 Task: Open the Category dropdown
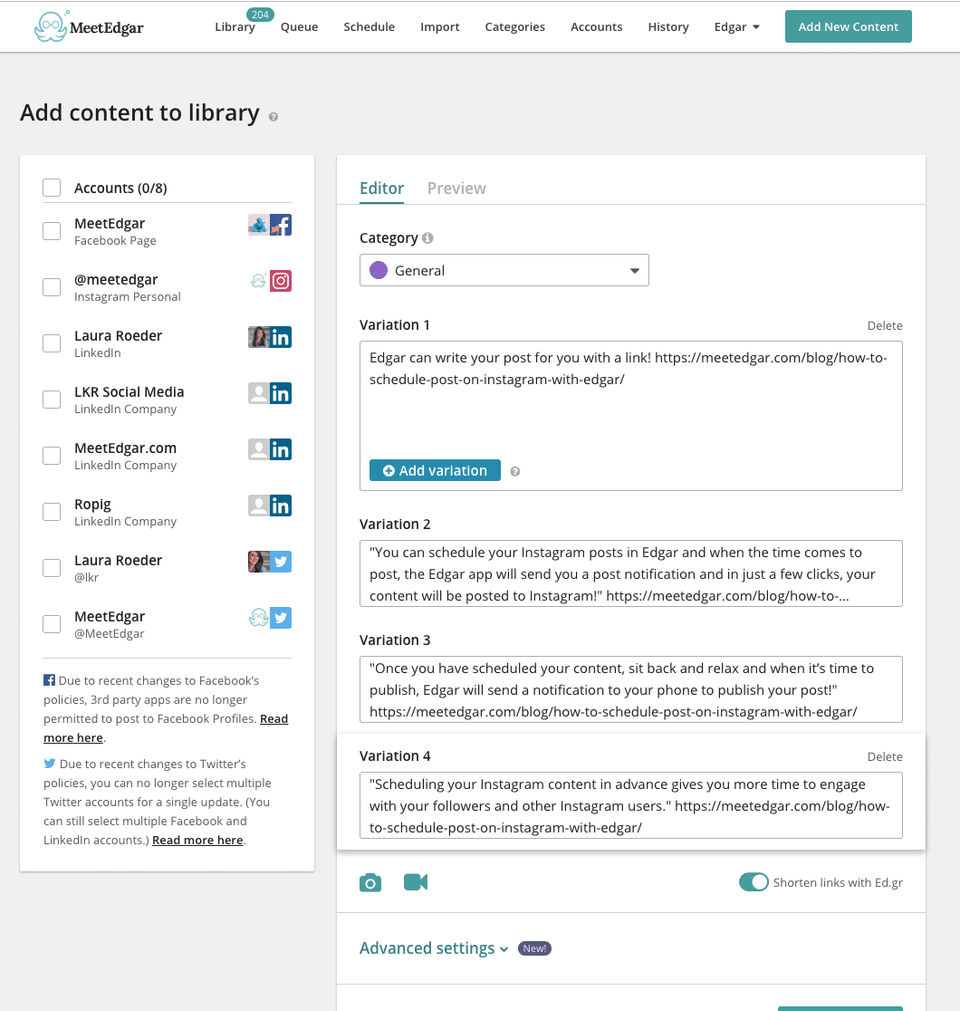pyautogui.click(x=504, y=270)
